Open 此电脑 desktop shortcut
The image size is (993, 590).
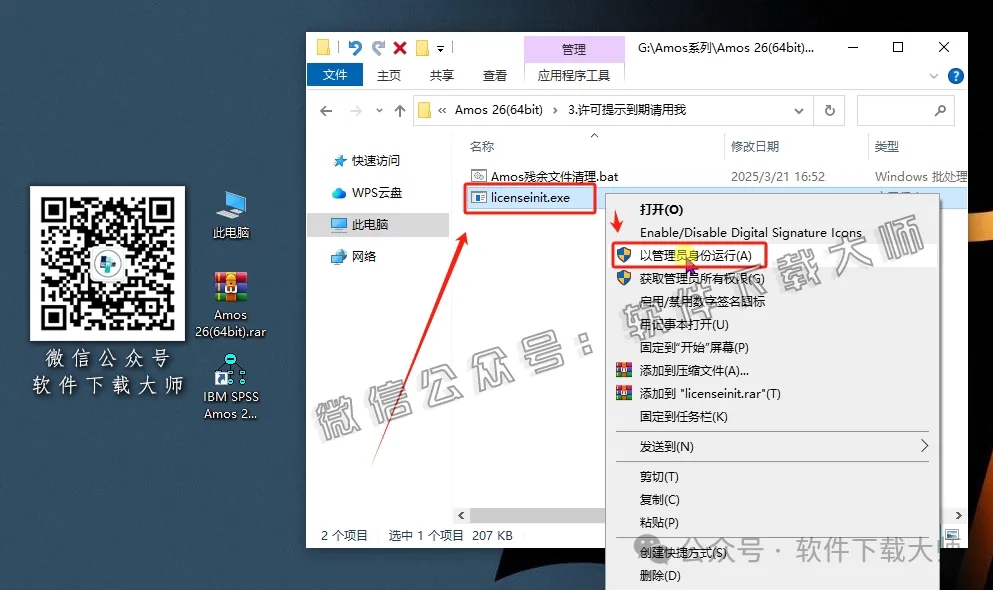pos(231,212)
